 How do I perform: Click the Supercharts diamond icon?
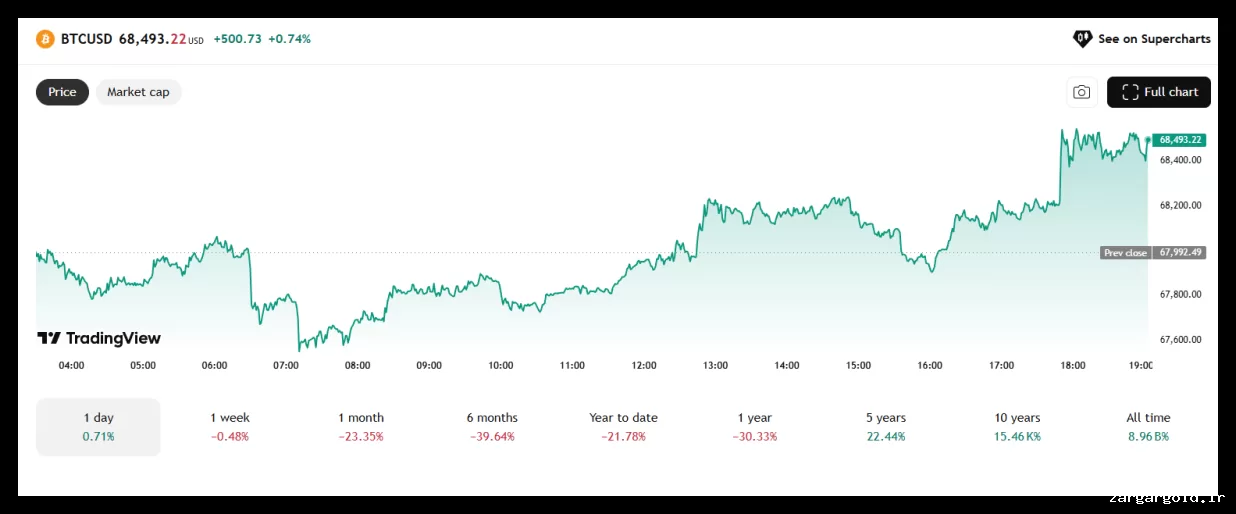(1082, 39)
